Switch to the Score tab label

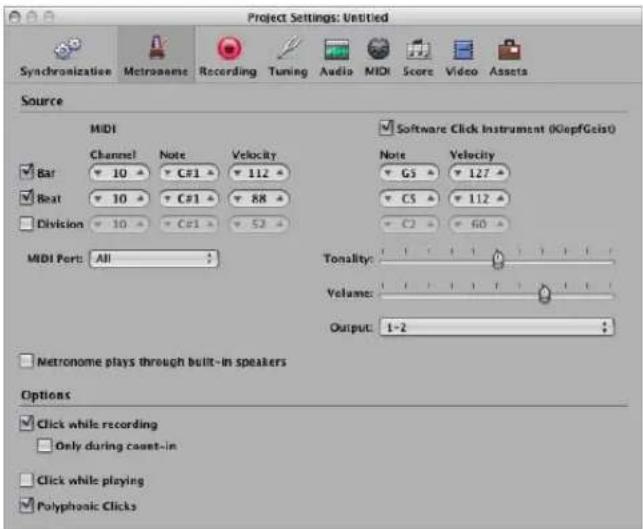pyautogui.click(x=418, y=71)
